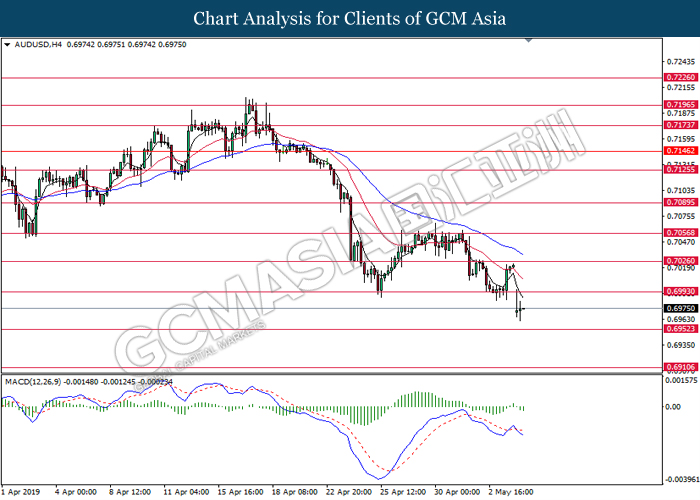
Task: Click the 0.70755 price axis value
Action: [681, 216]
